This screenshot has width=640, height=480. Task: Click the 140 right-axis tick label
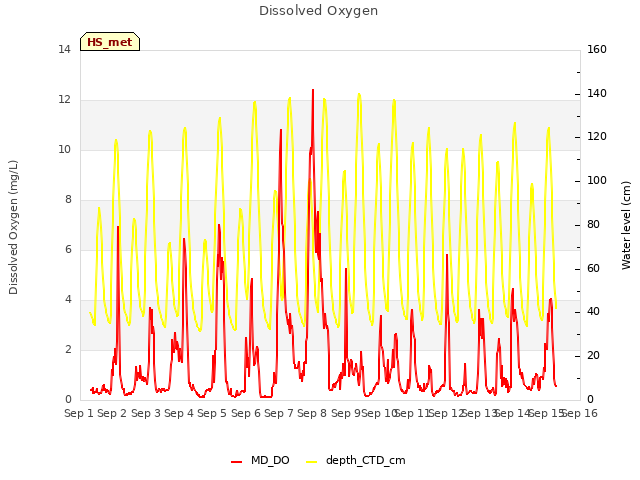click(x=597, y=93)
